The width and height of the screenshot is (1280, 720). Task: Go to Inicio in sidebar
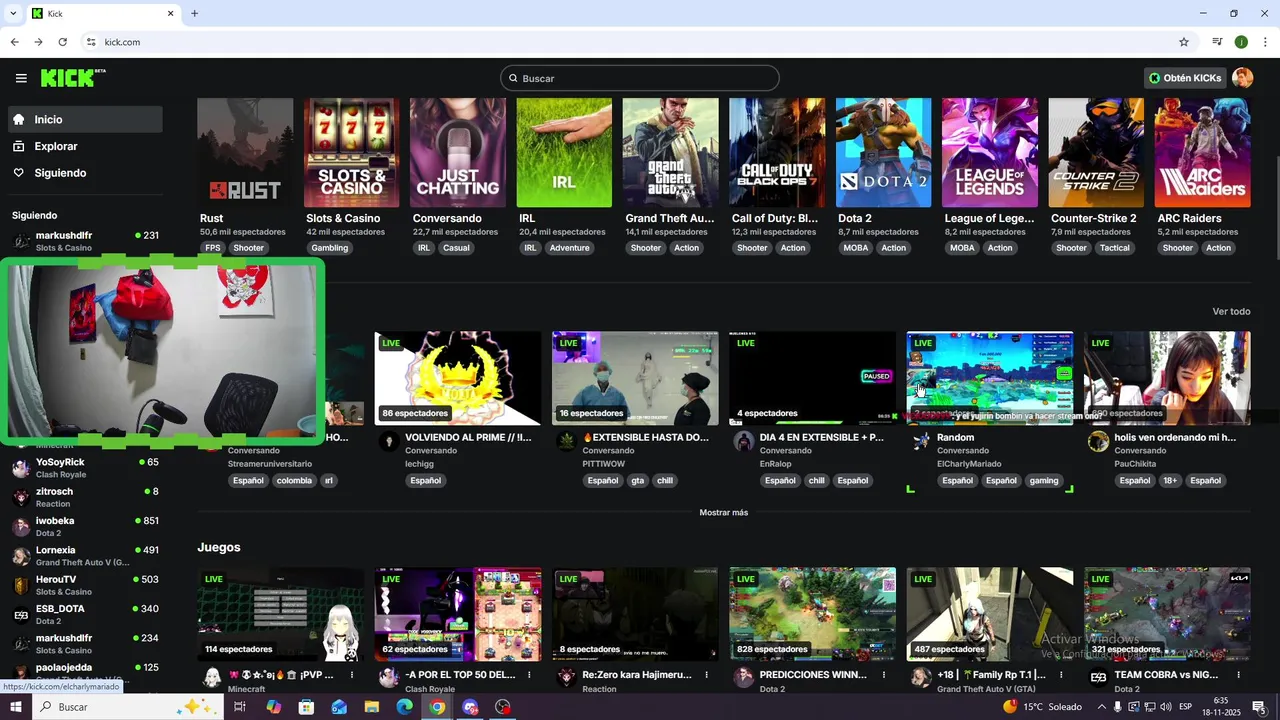[85, 119]
